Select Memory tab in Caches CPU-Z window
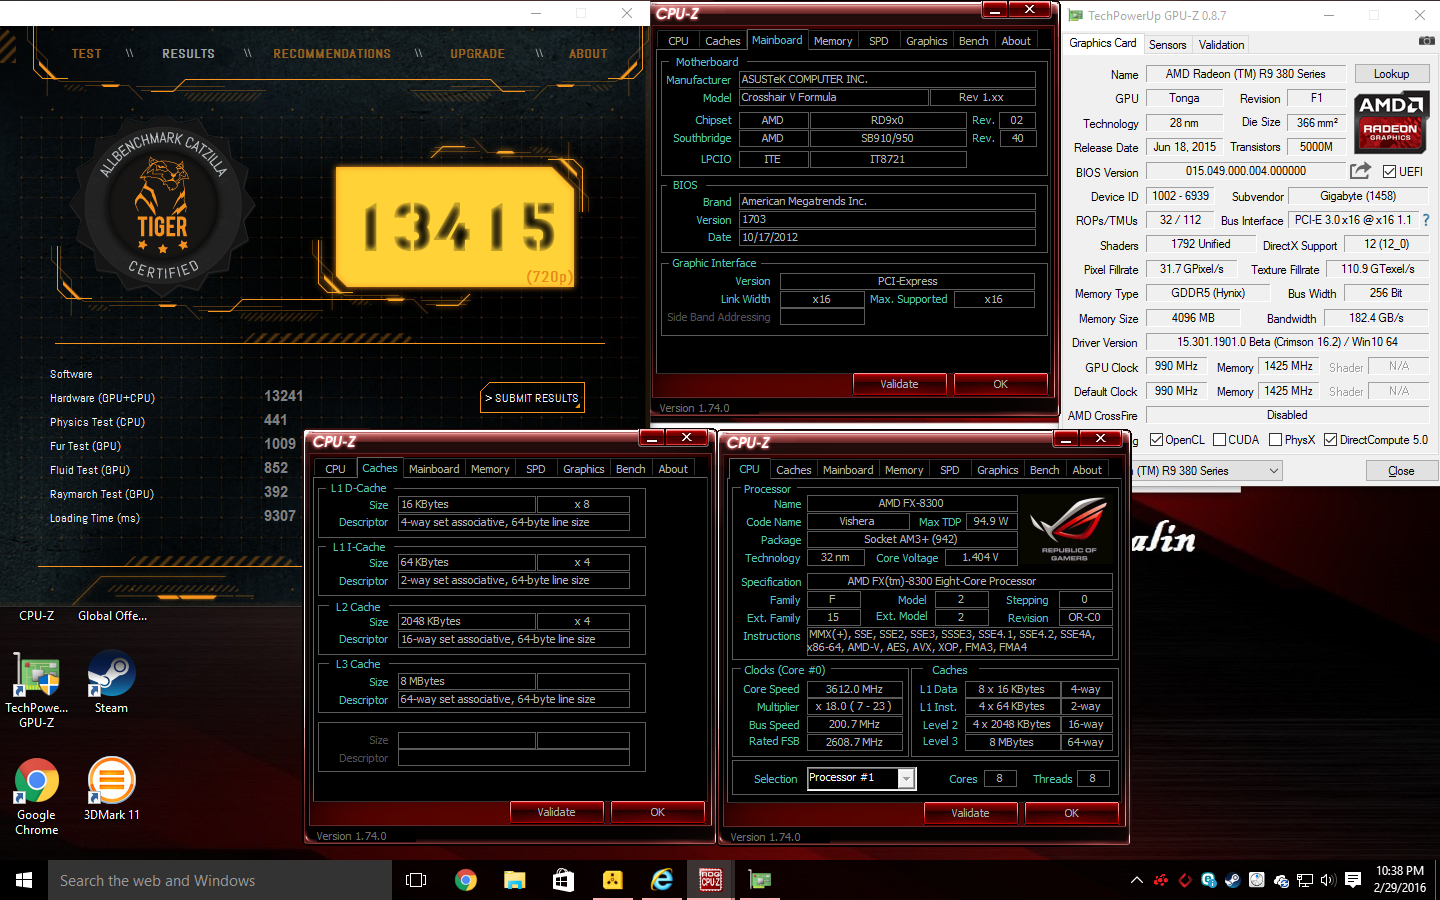1440x900 pixels. 490,469
